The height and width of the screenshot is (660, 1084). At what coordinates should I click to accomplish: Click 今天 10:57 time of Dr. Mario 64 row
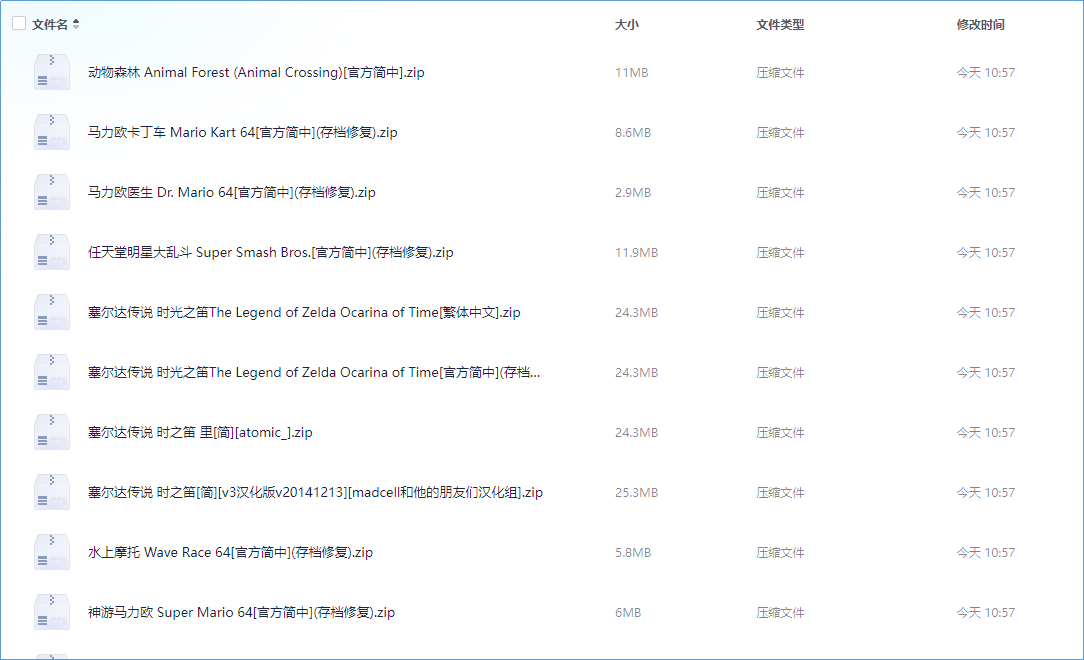(x=986, y=193)
